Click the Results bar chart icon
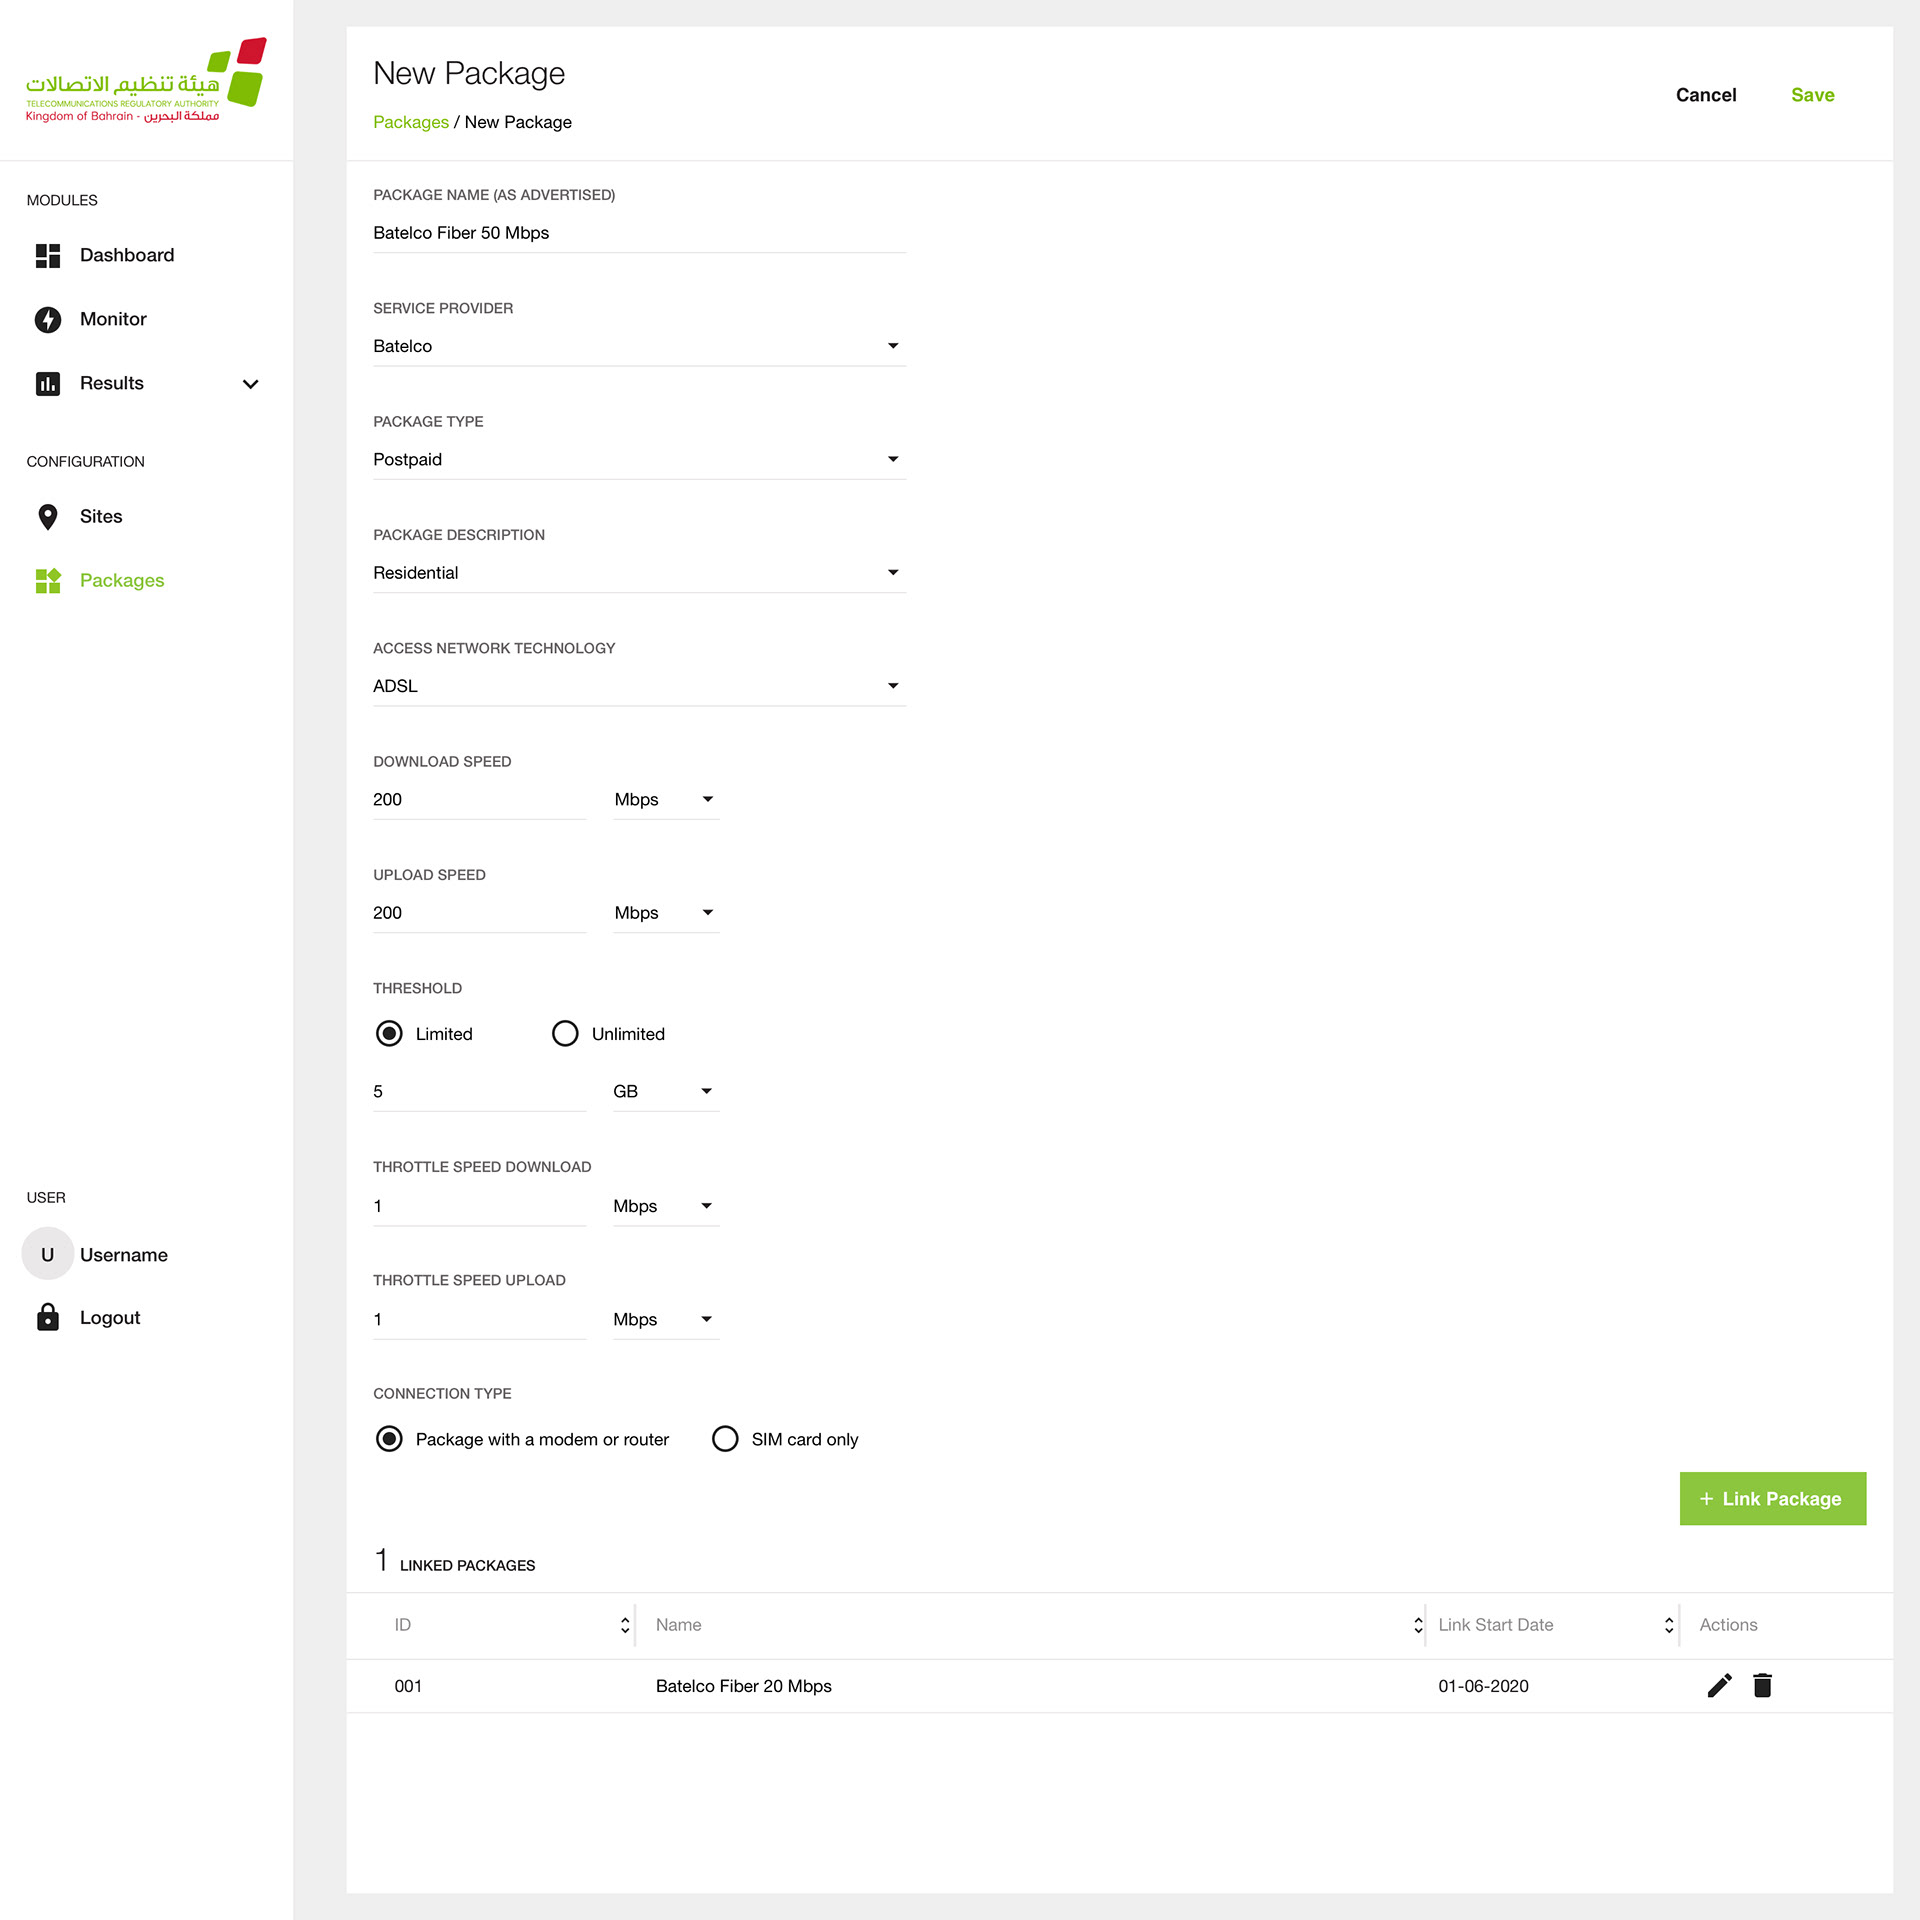Screen dimensions: 1920x1920 point(48,383)
